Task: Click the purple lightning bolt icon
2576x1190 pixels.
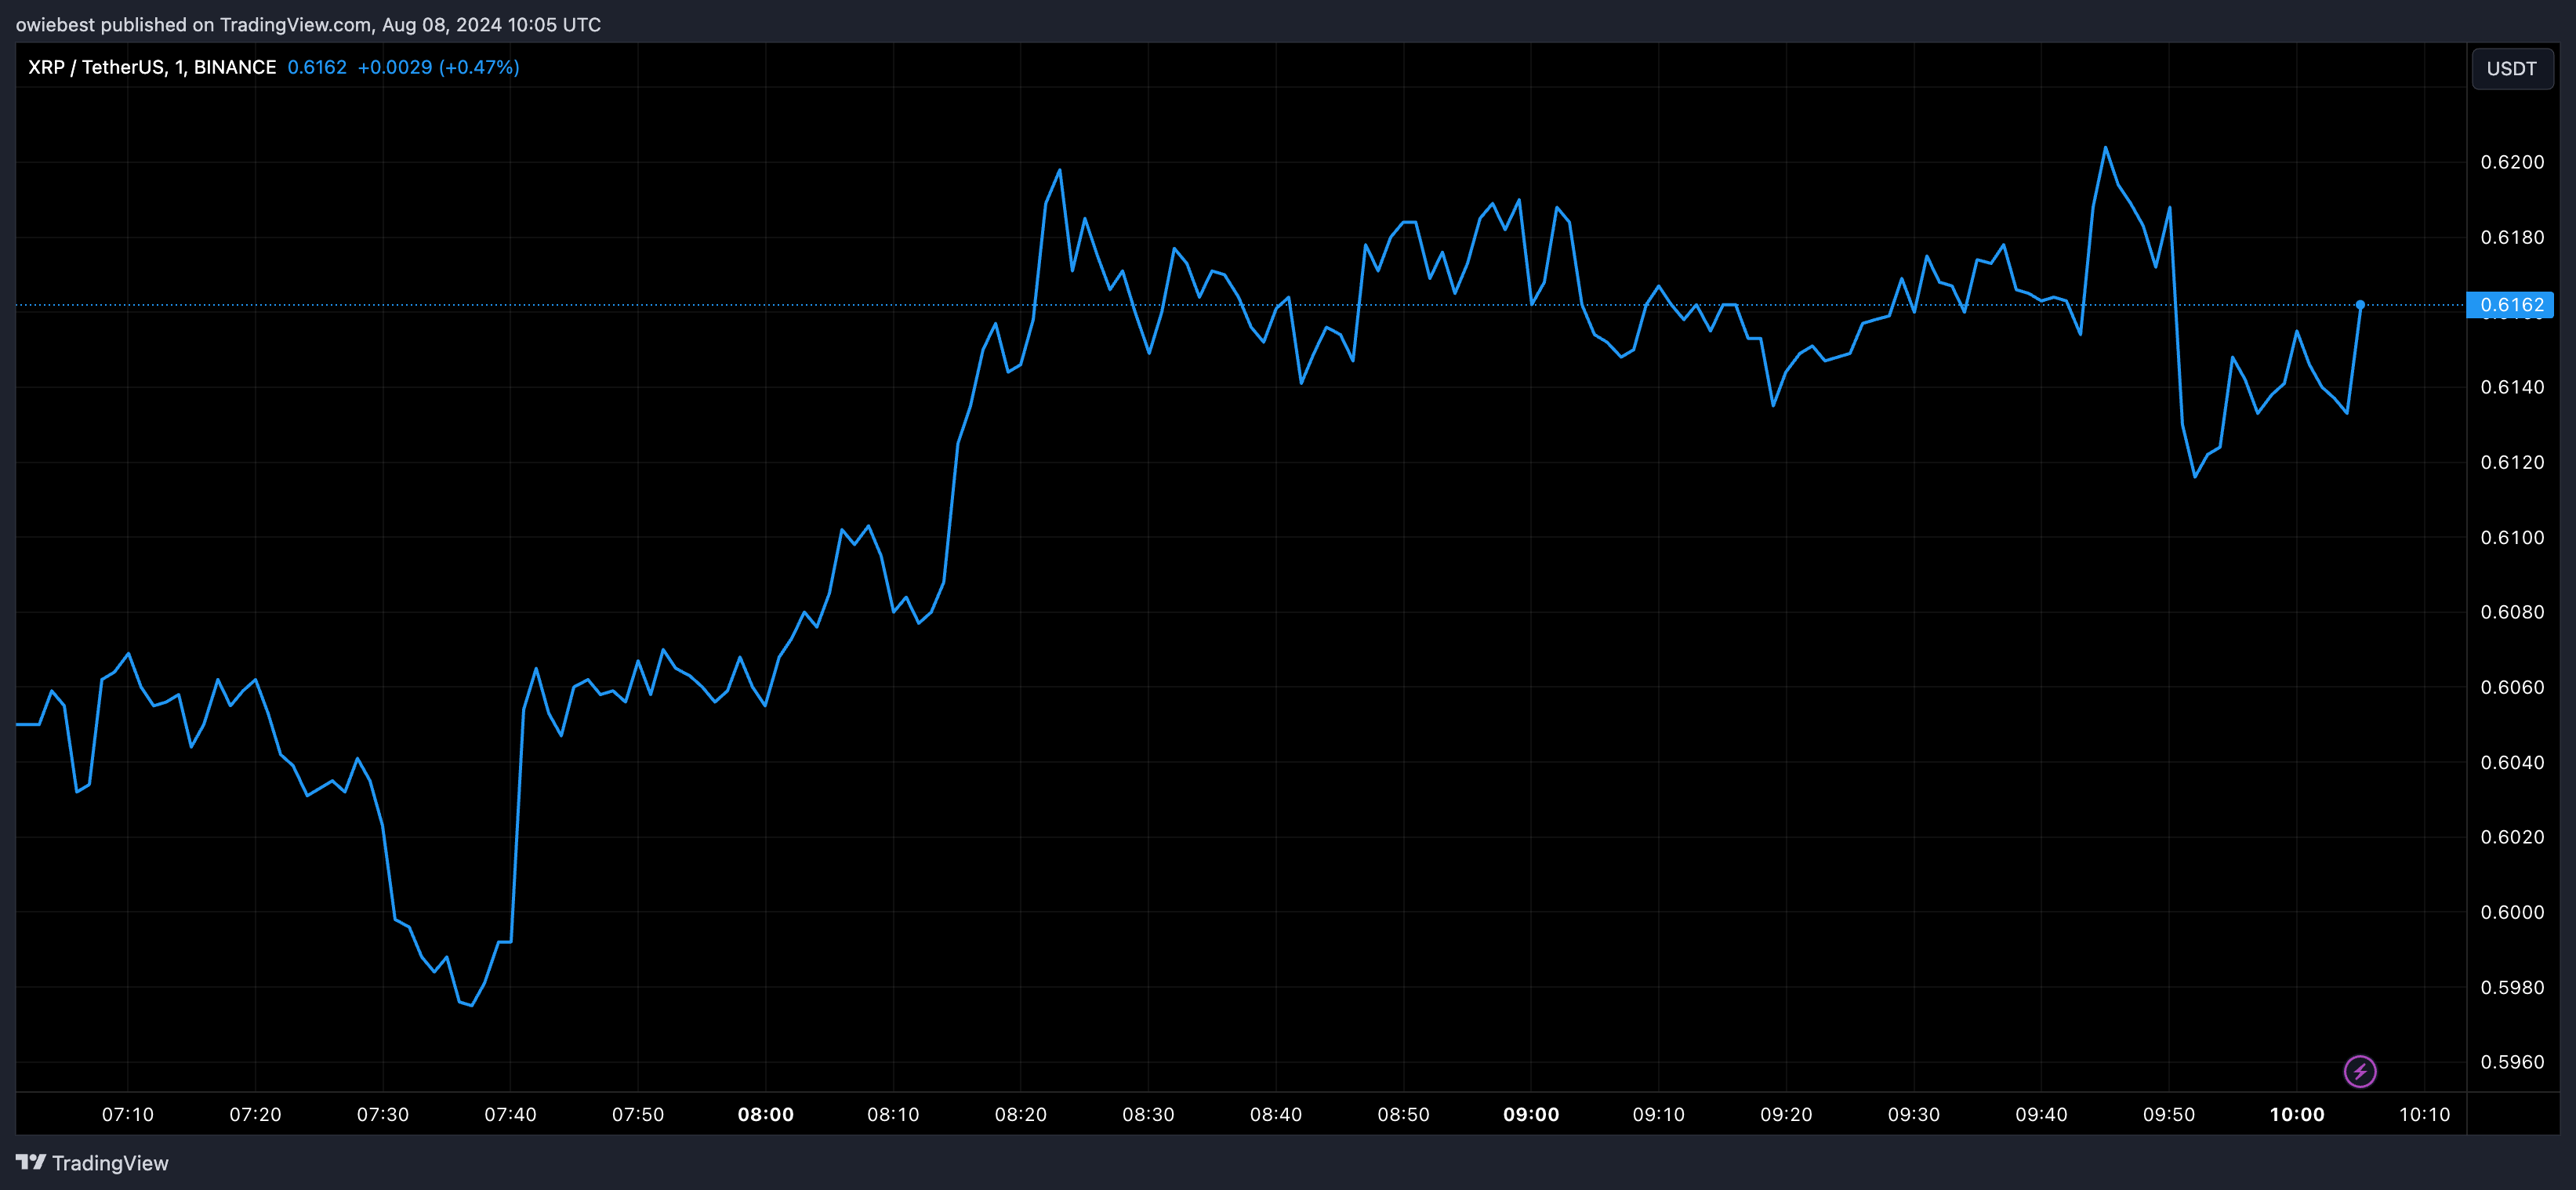Action: (2360, 1071)
